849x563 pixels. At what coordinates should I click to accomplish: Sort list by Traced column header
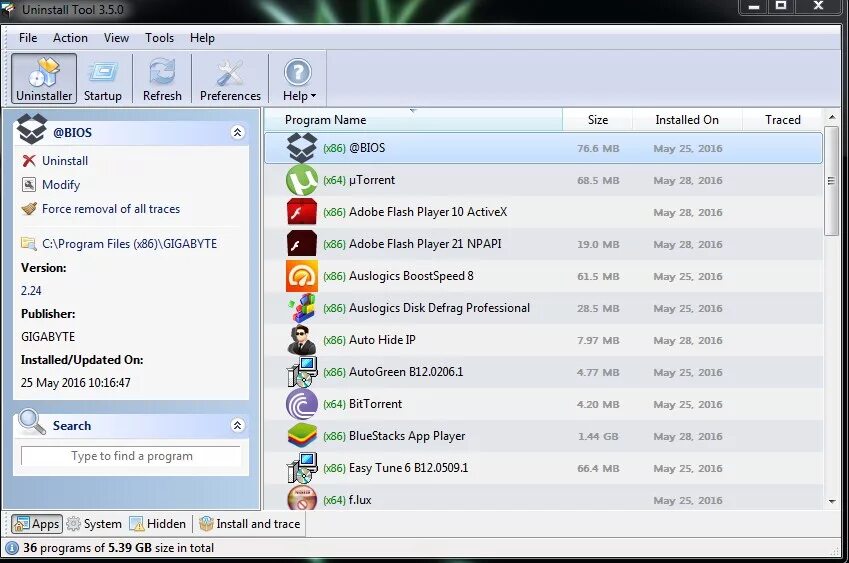tap(782, 120)
